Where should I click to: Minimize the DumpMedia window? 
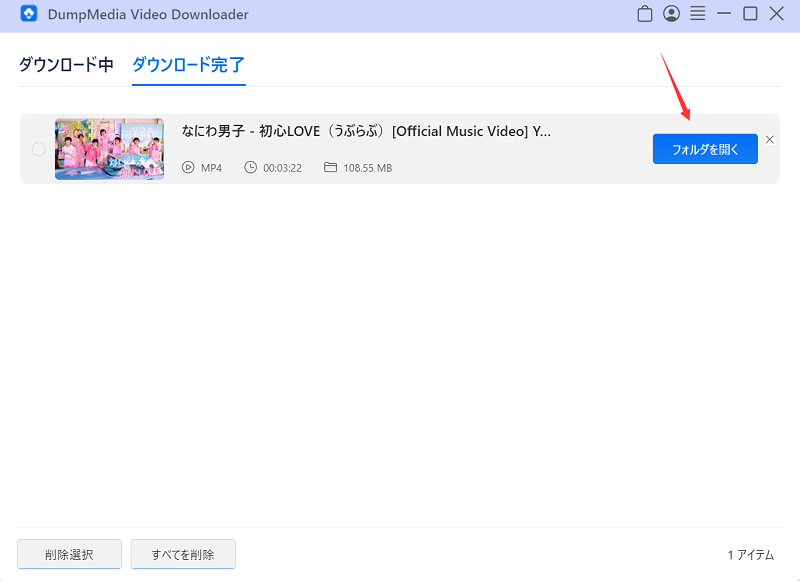723,14
